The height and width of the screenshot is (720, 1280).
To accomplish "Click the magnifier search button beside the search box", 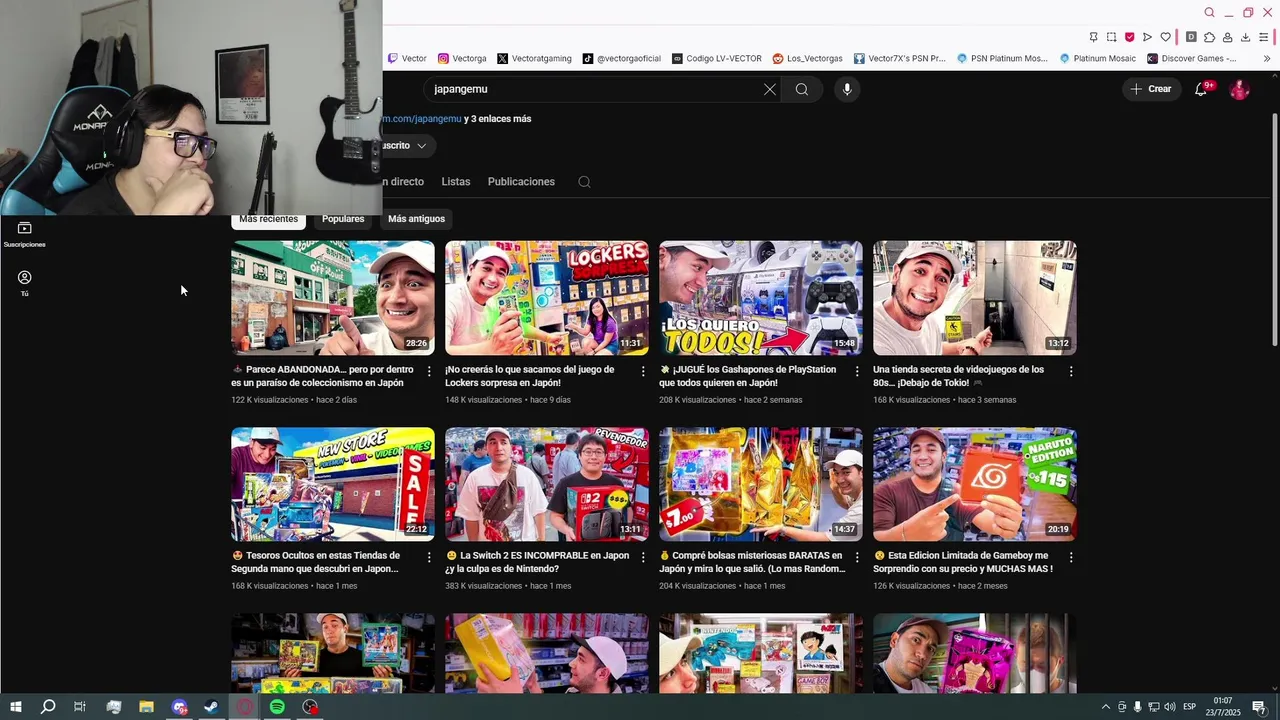I will pos(802,89).
